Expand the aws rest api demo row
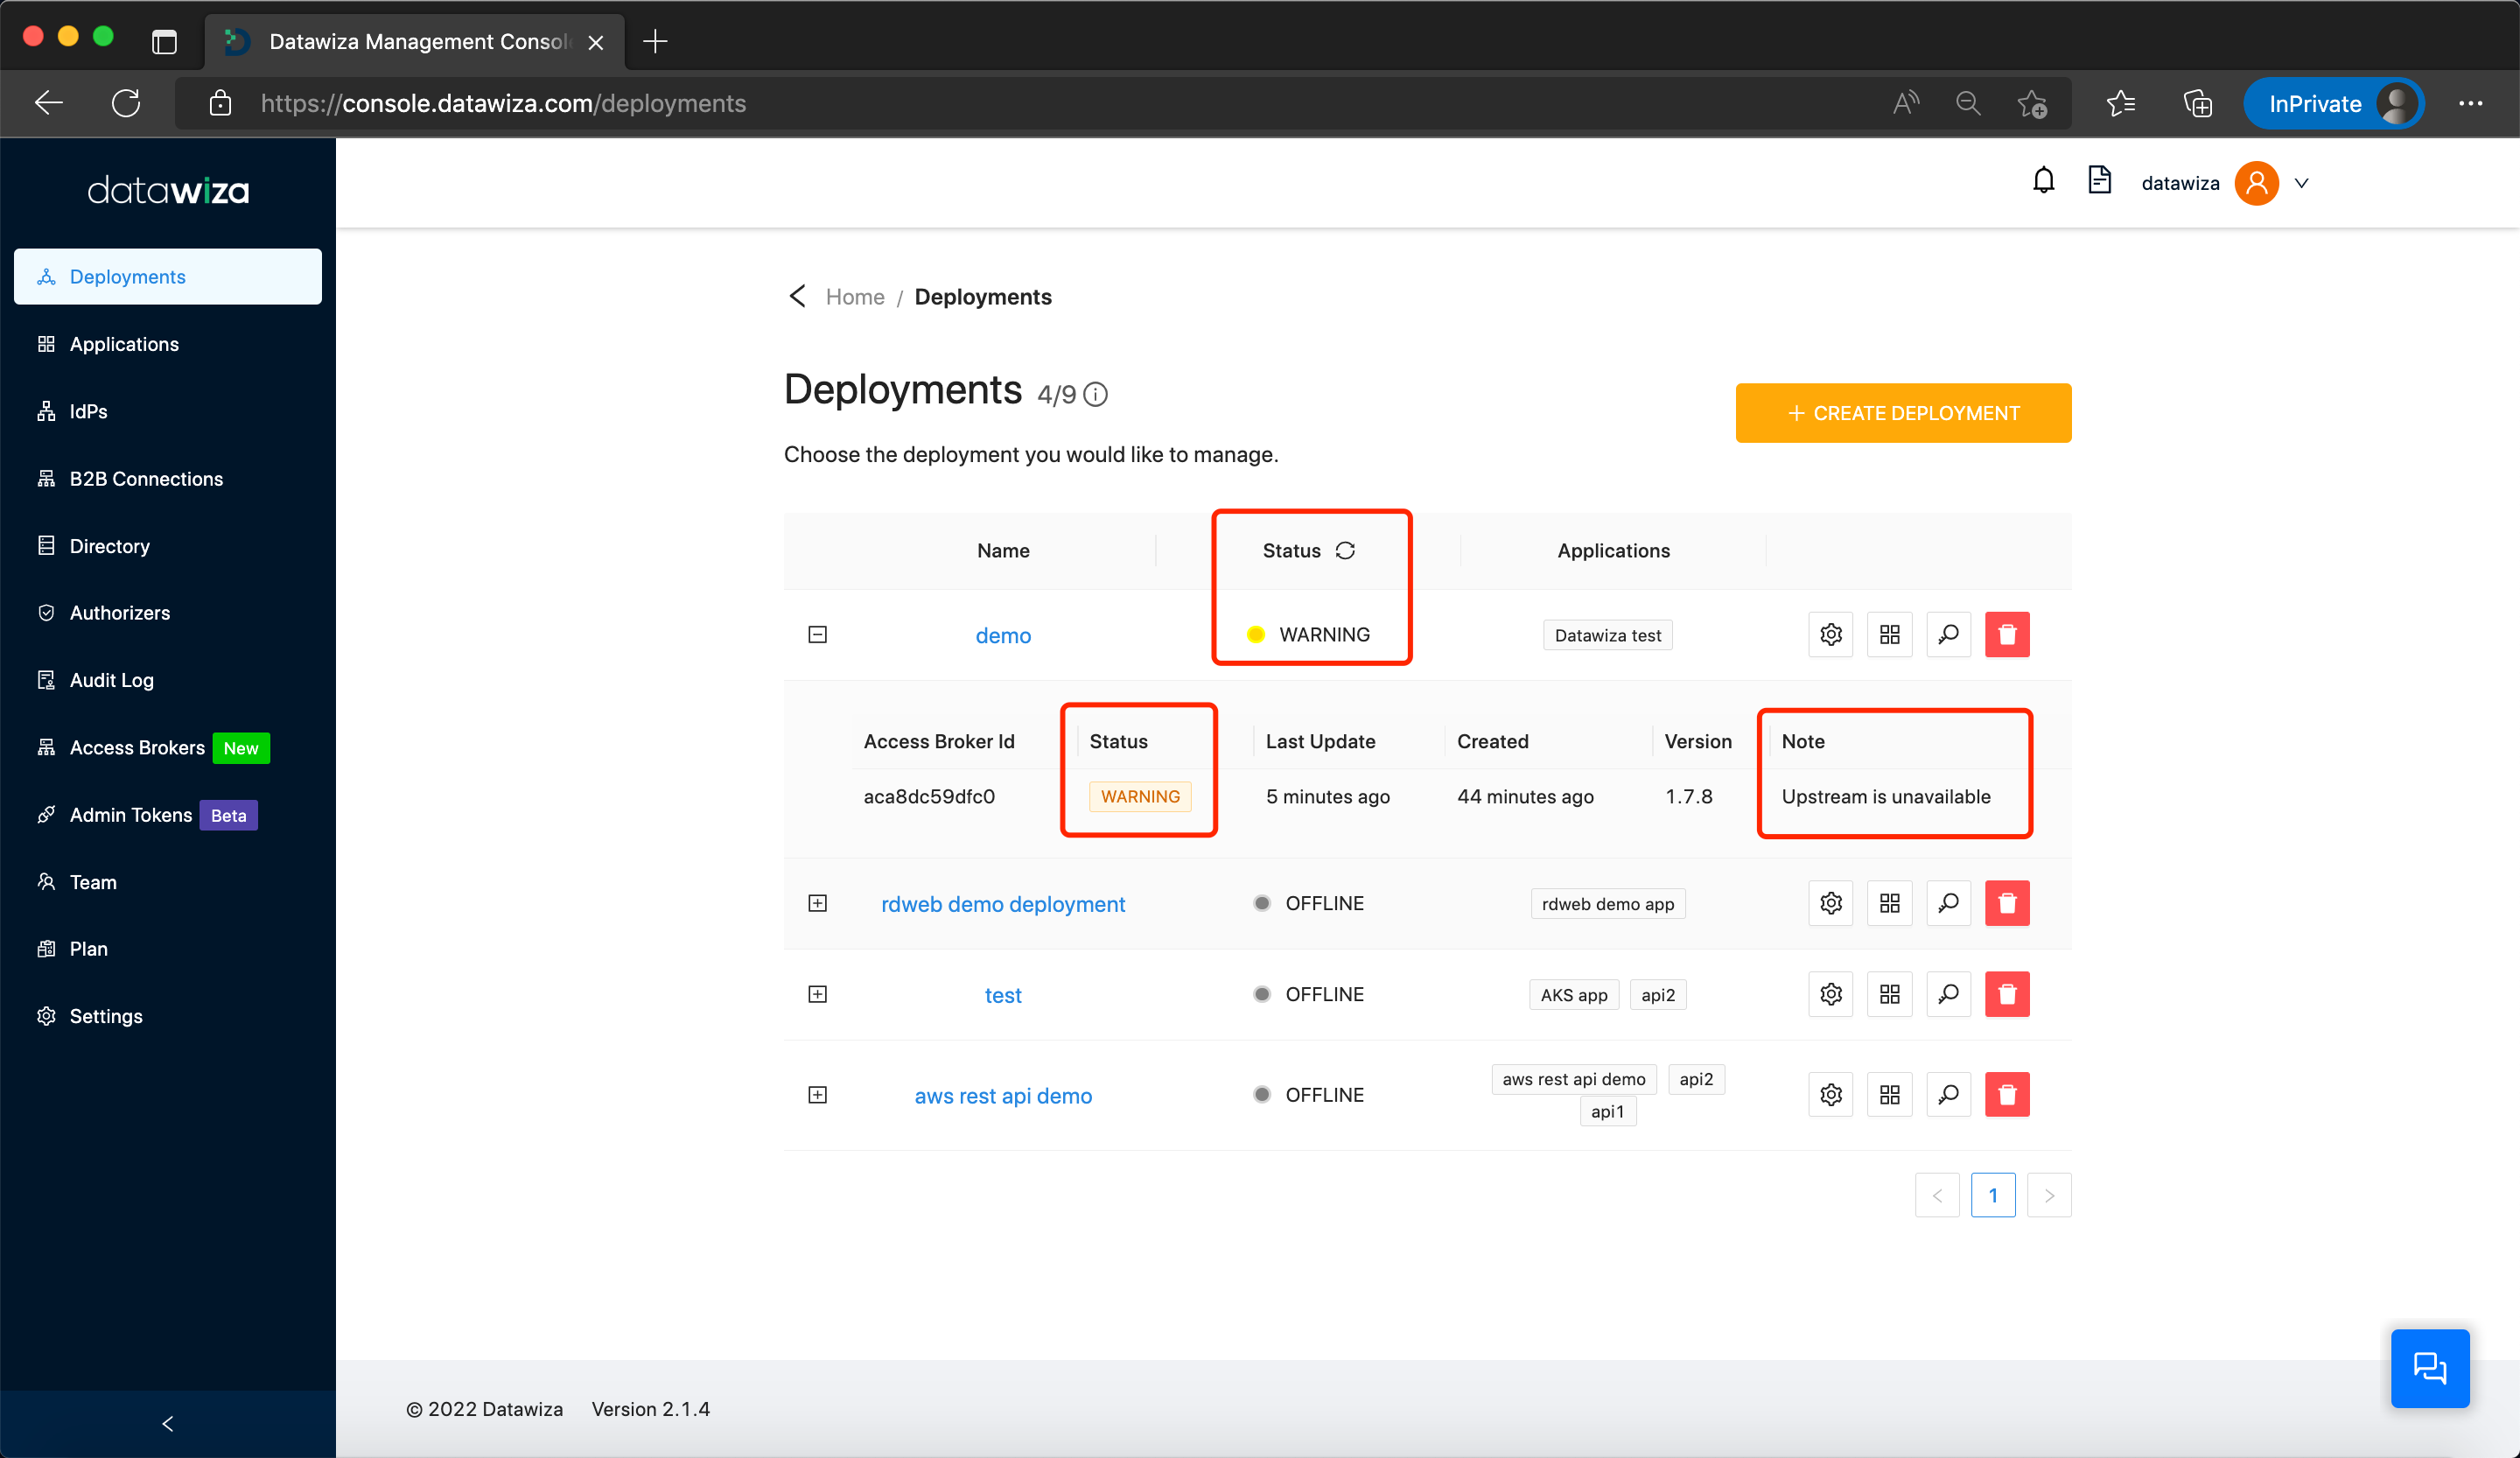2520x1458 pixels. (817, 1095)
